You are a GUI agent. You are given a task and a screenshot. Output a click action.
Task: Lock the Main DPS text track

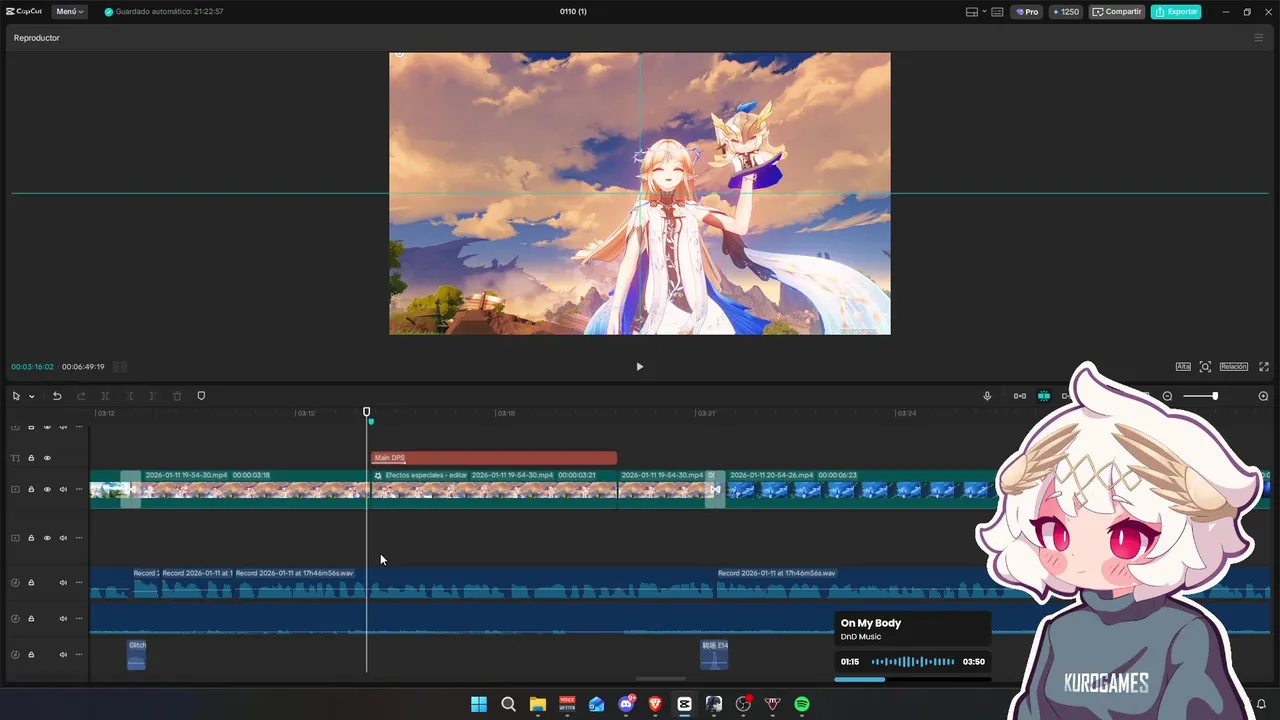coord(31,458)
